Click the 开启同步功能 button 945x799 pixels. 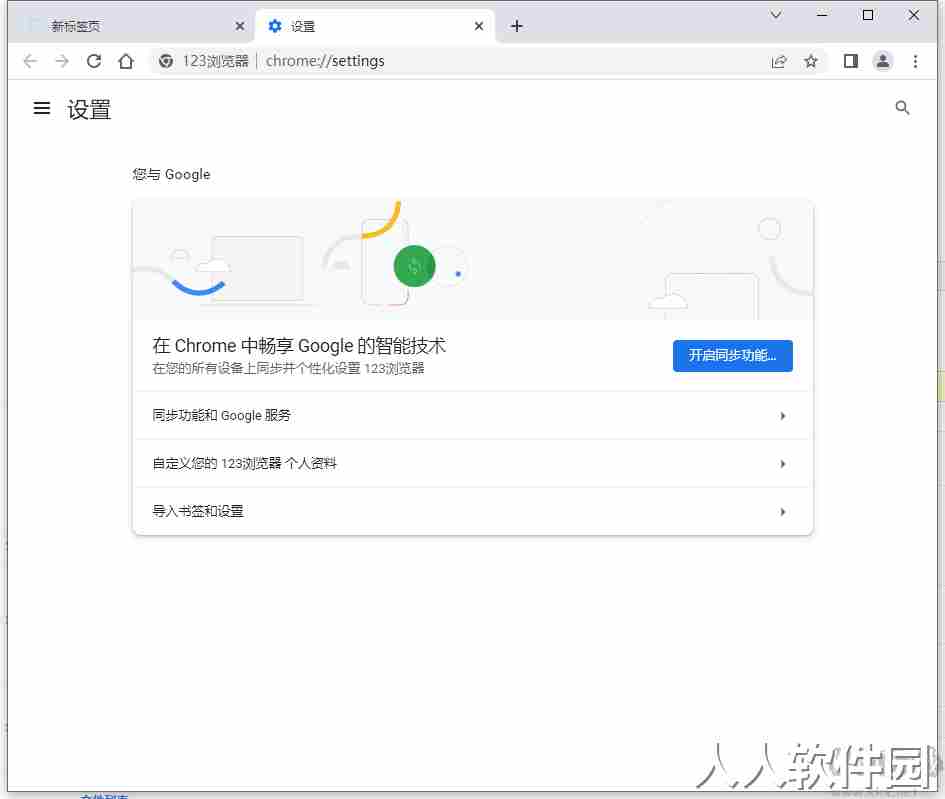(732, 356)
